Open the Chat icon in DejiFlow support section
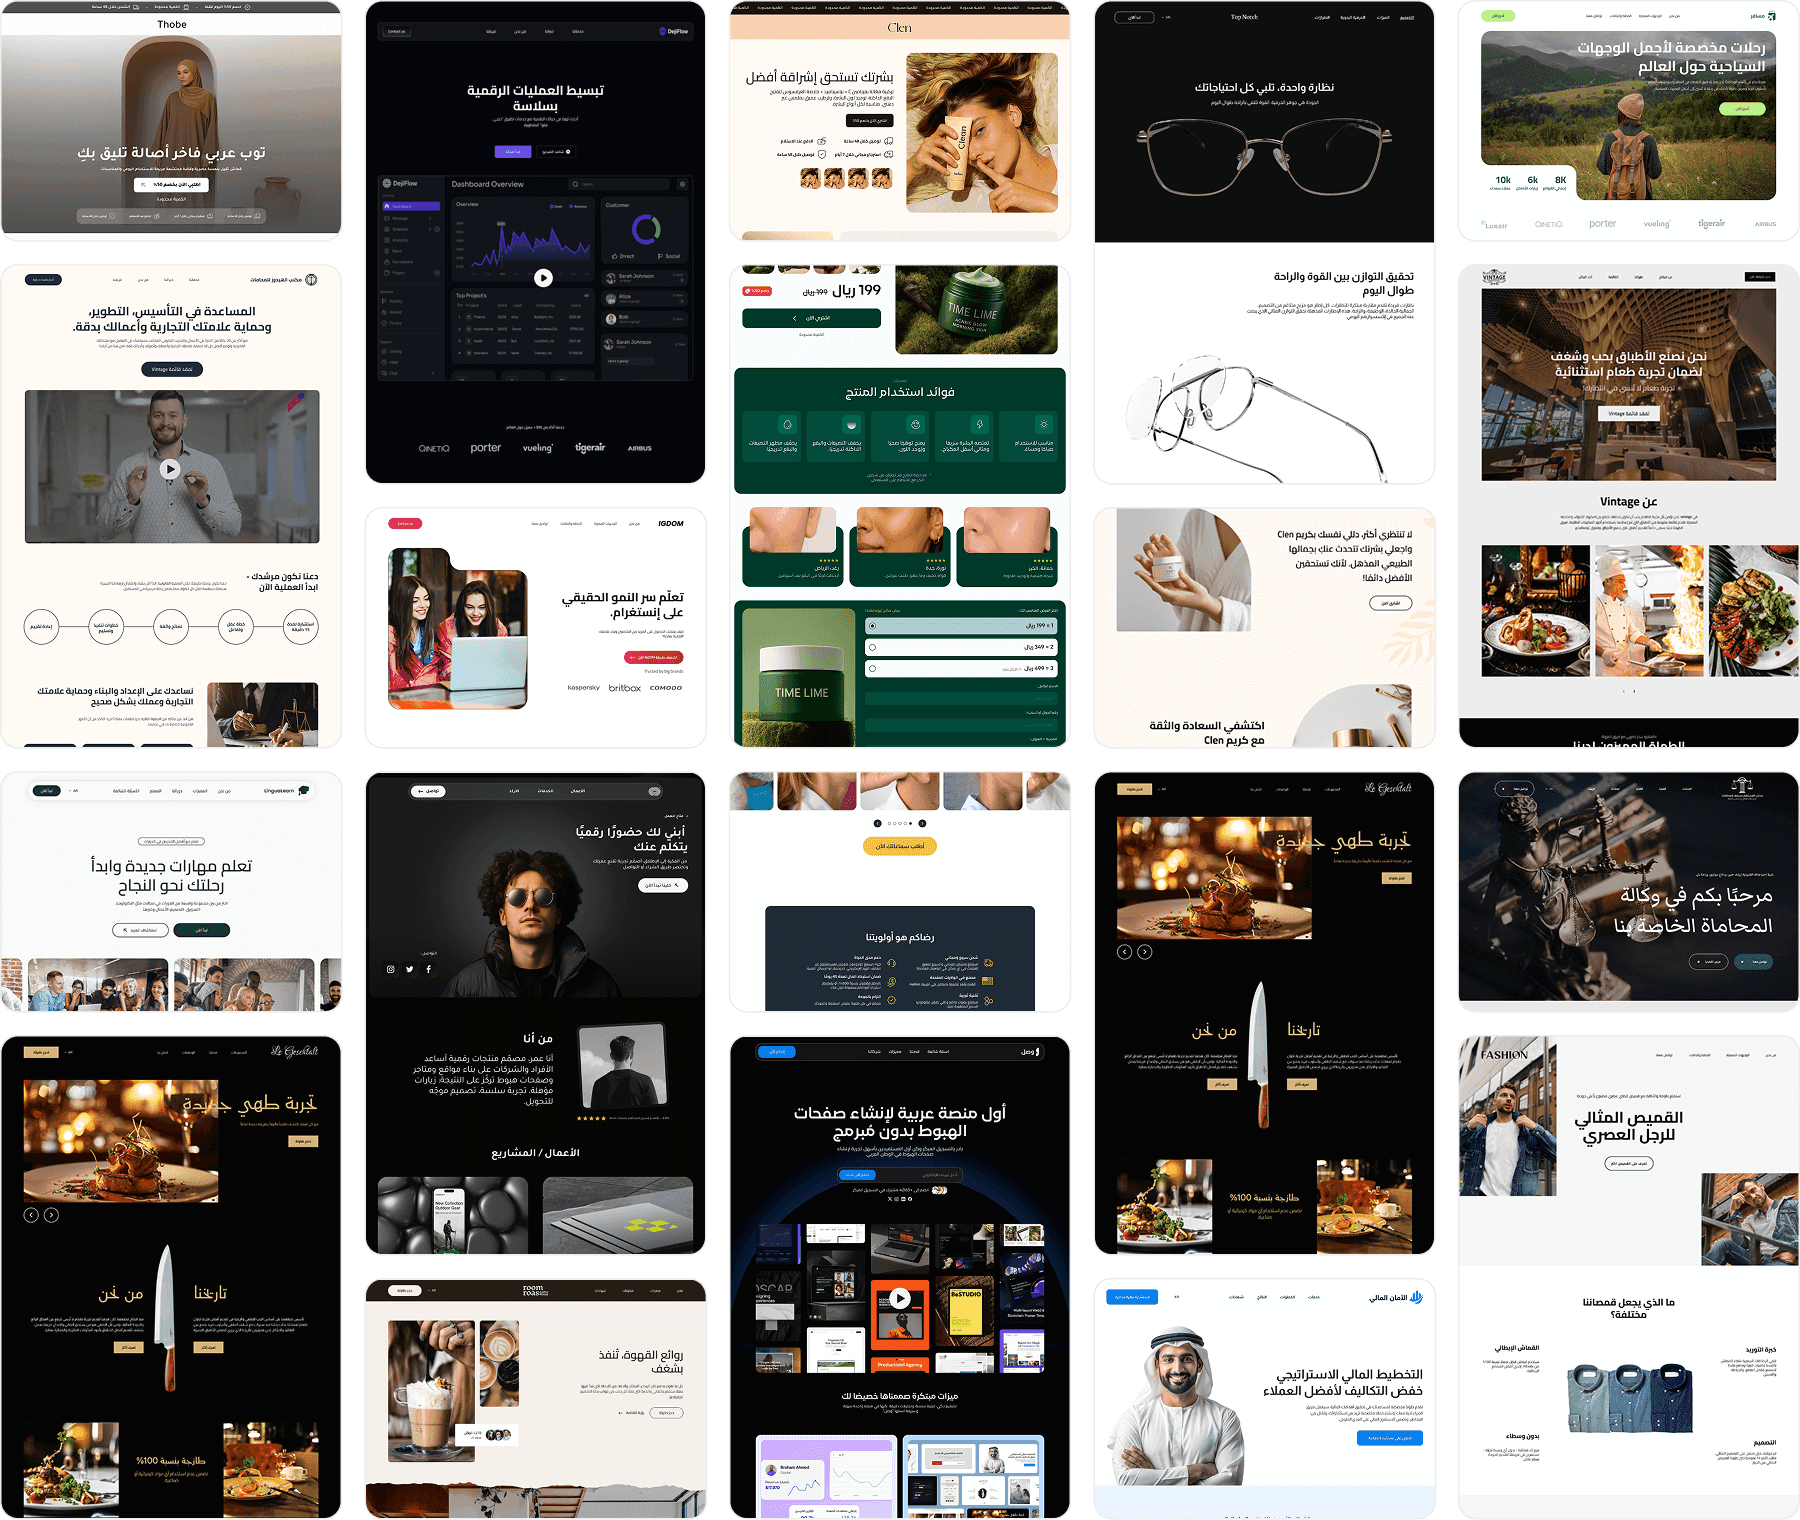The image size is (1800, 1520). [x=384, y=373]
